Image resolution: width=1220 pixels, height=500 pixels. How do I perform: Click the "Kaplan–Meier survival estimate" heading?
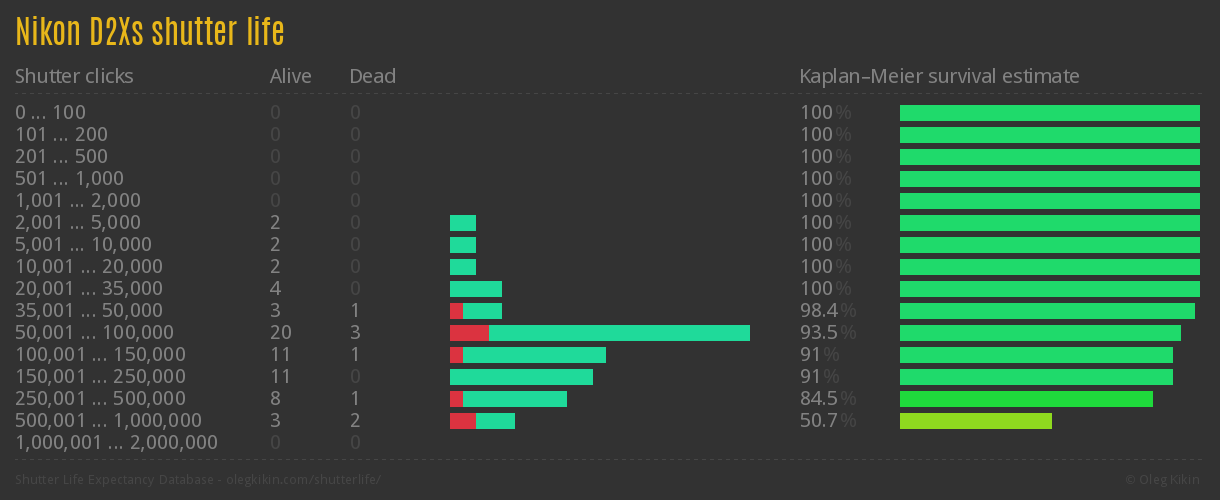[x=939, y=76]
